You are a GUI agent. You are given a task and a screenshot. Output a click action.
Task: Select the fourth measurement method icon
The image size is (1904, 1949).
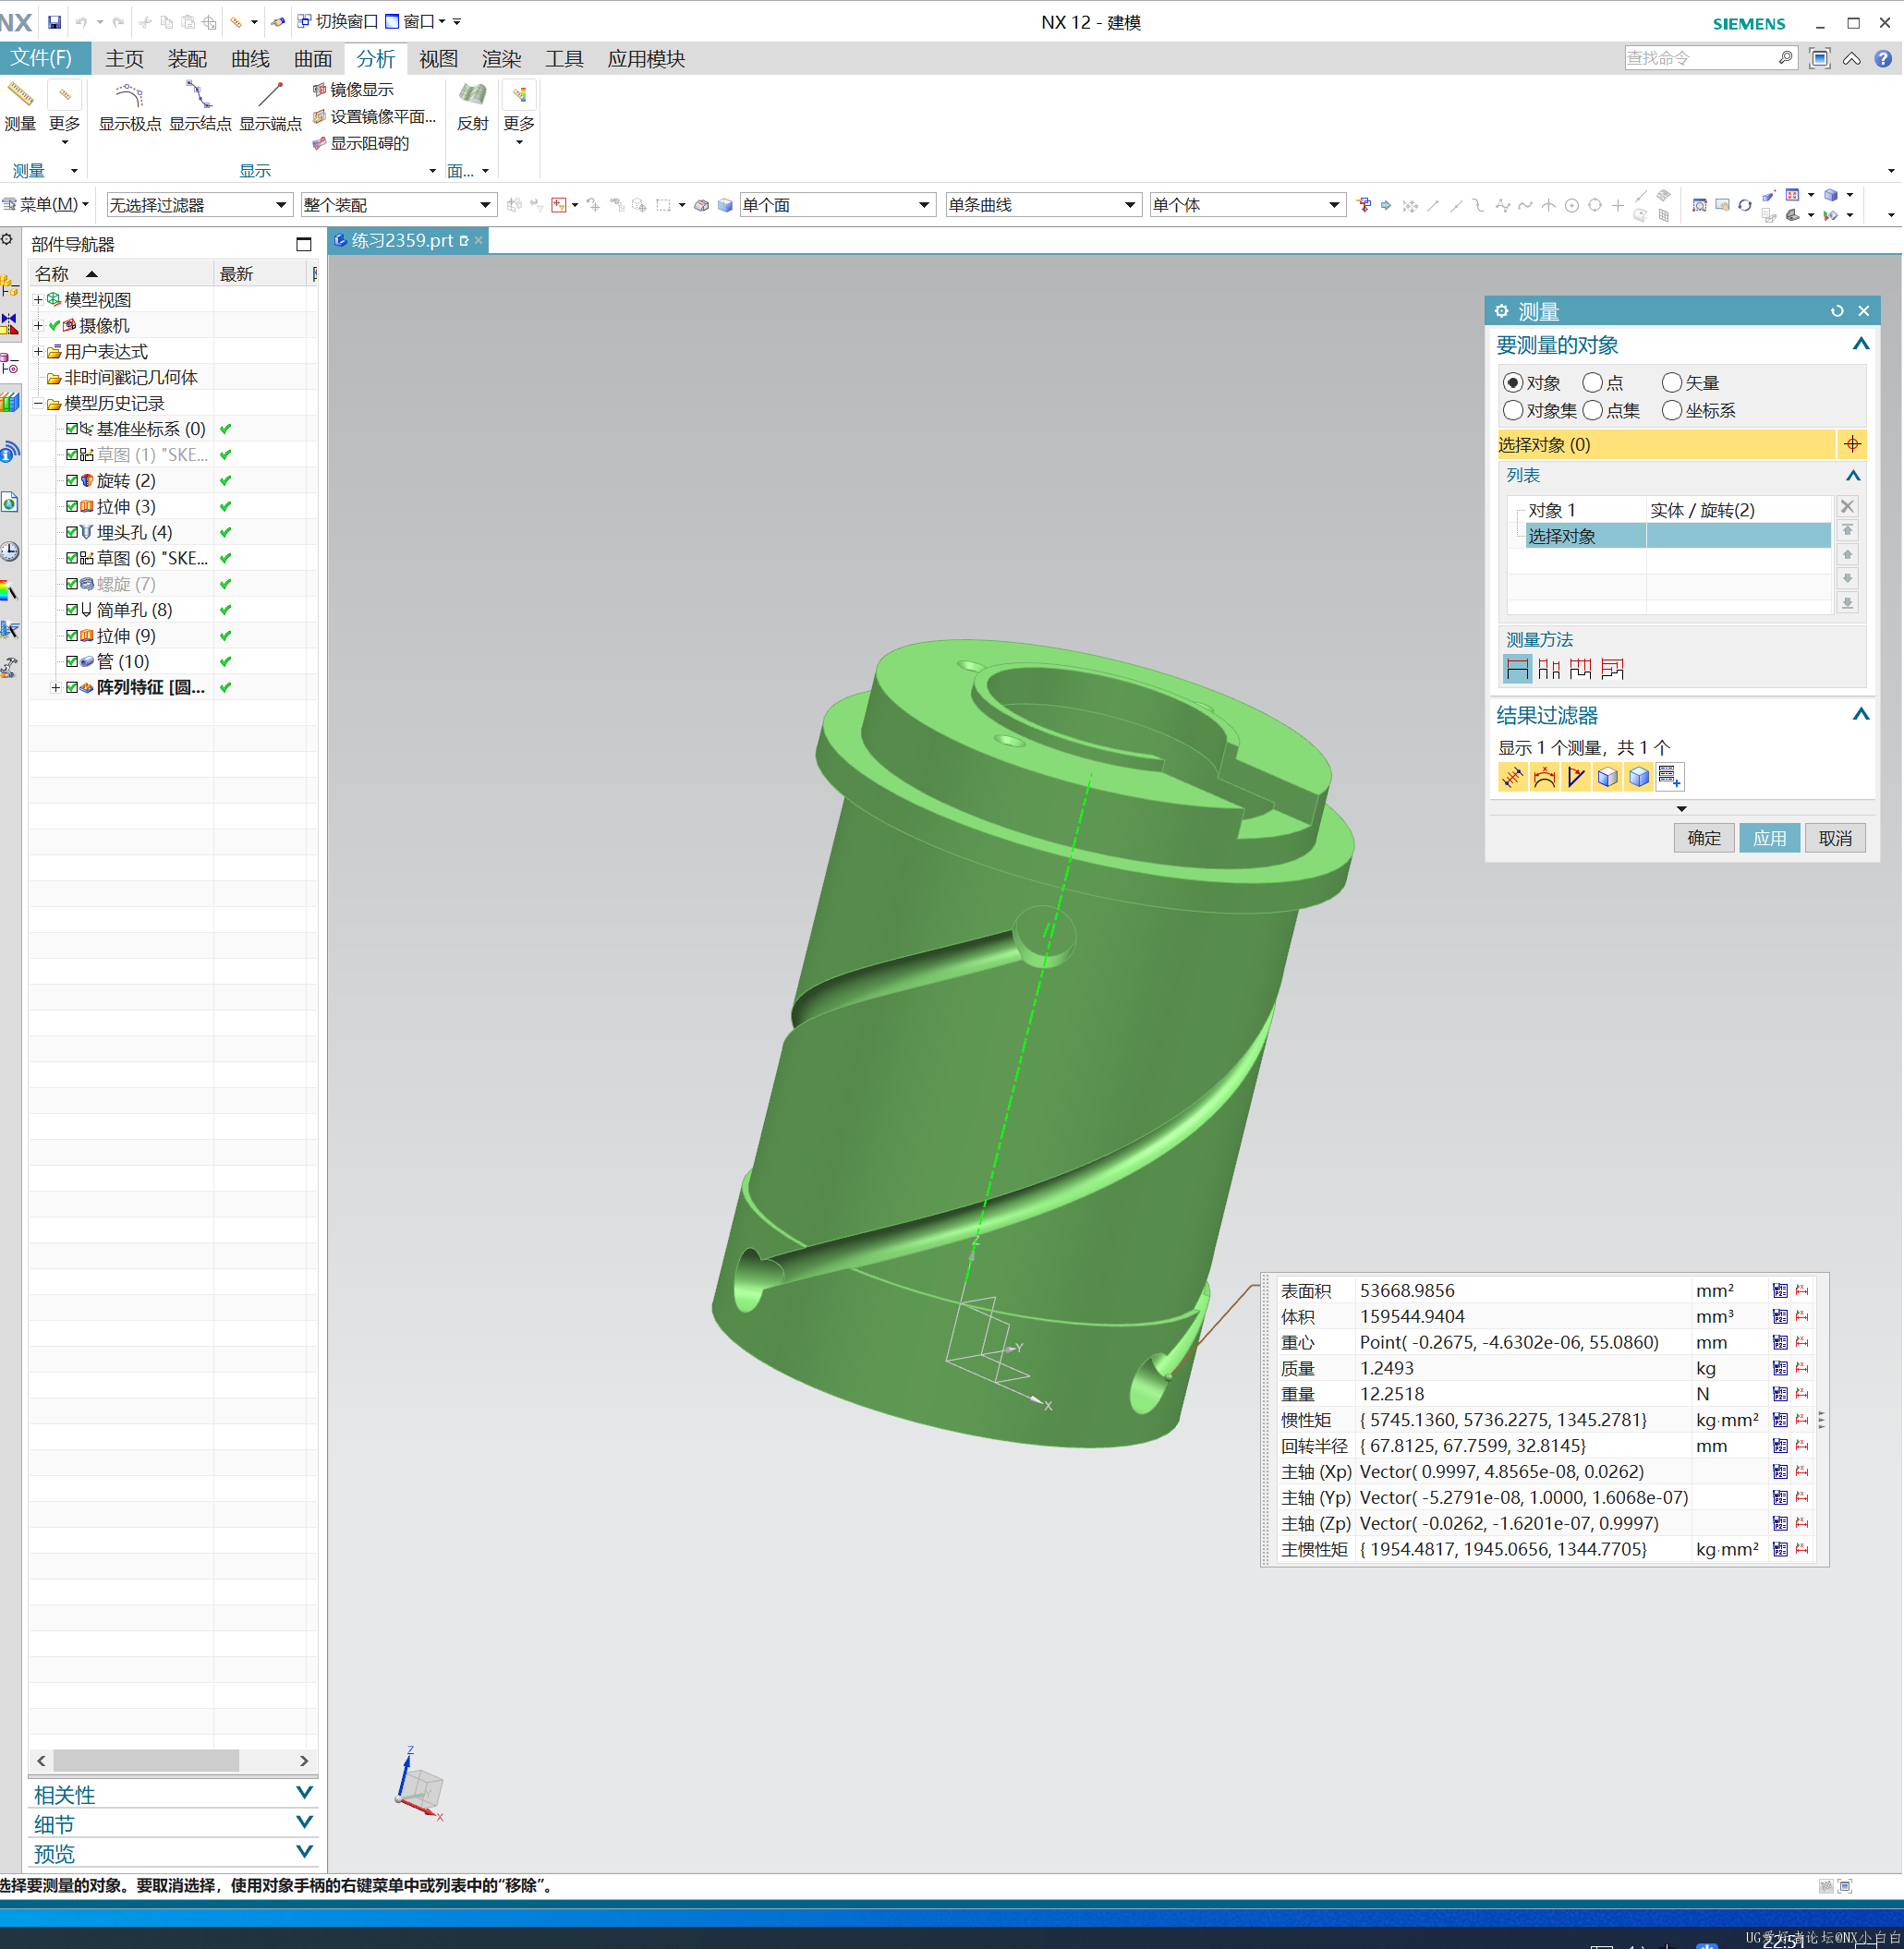(1612, 669)
